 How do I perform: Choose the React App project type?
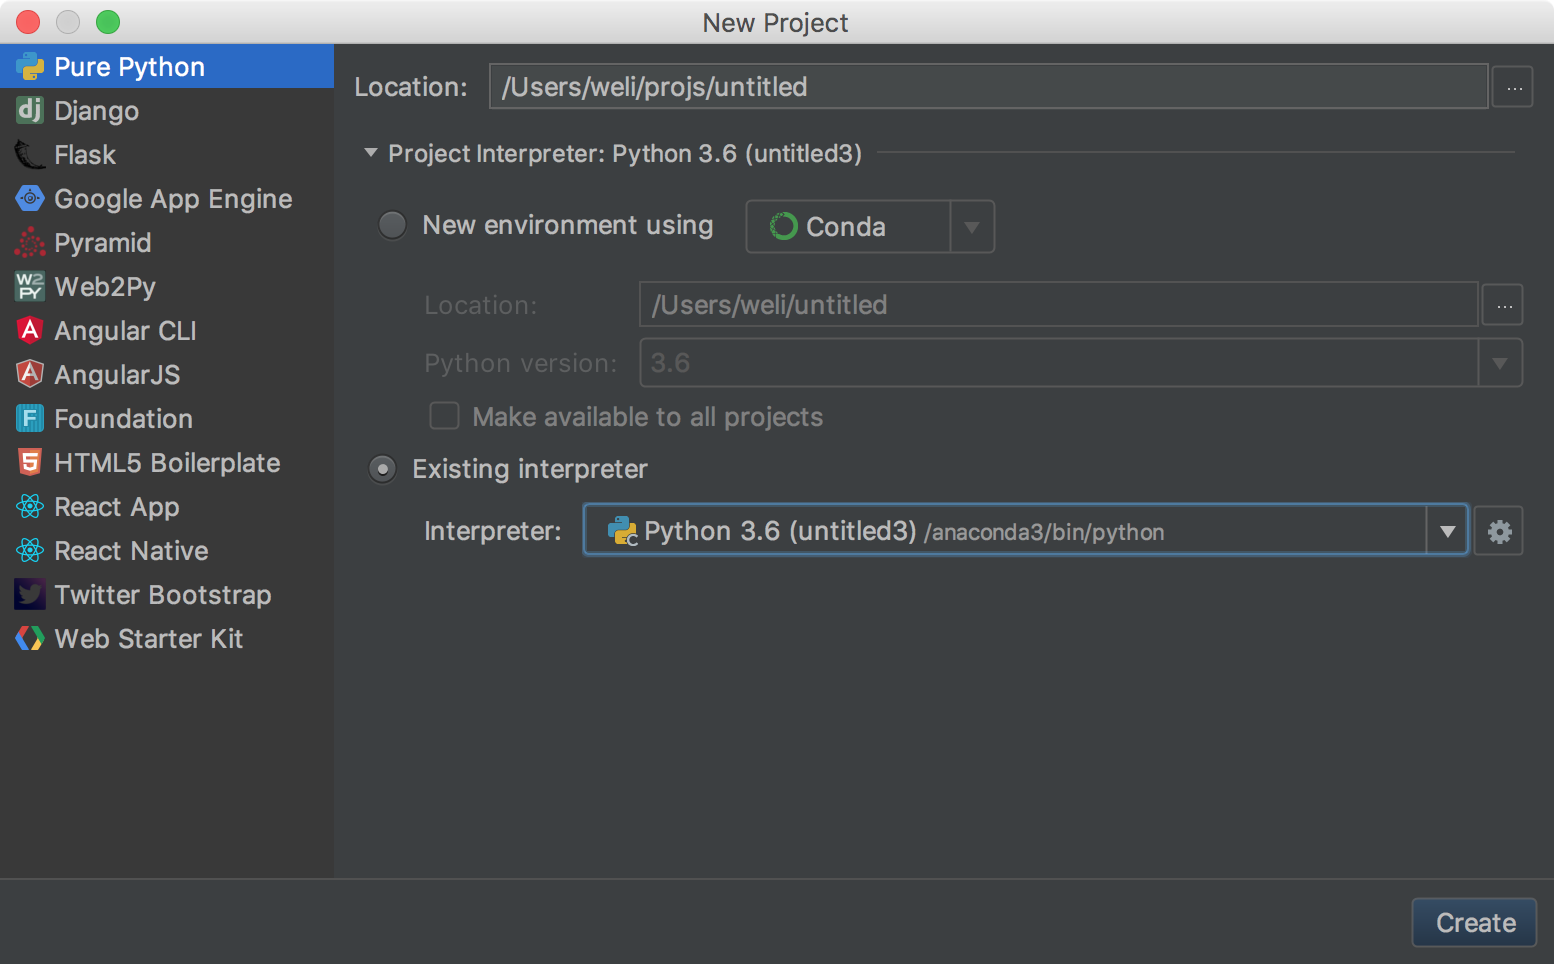point(167,506)
